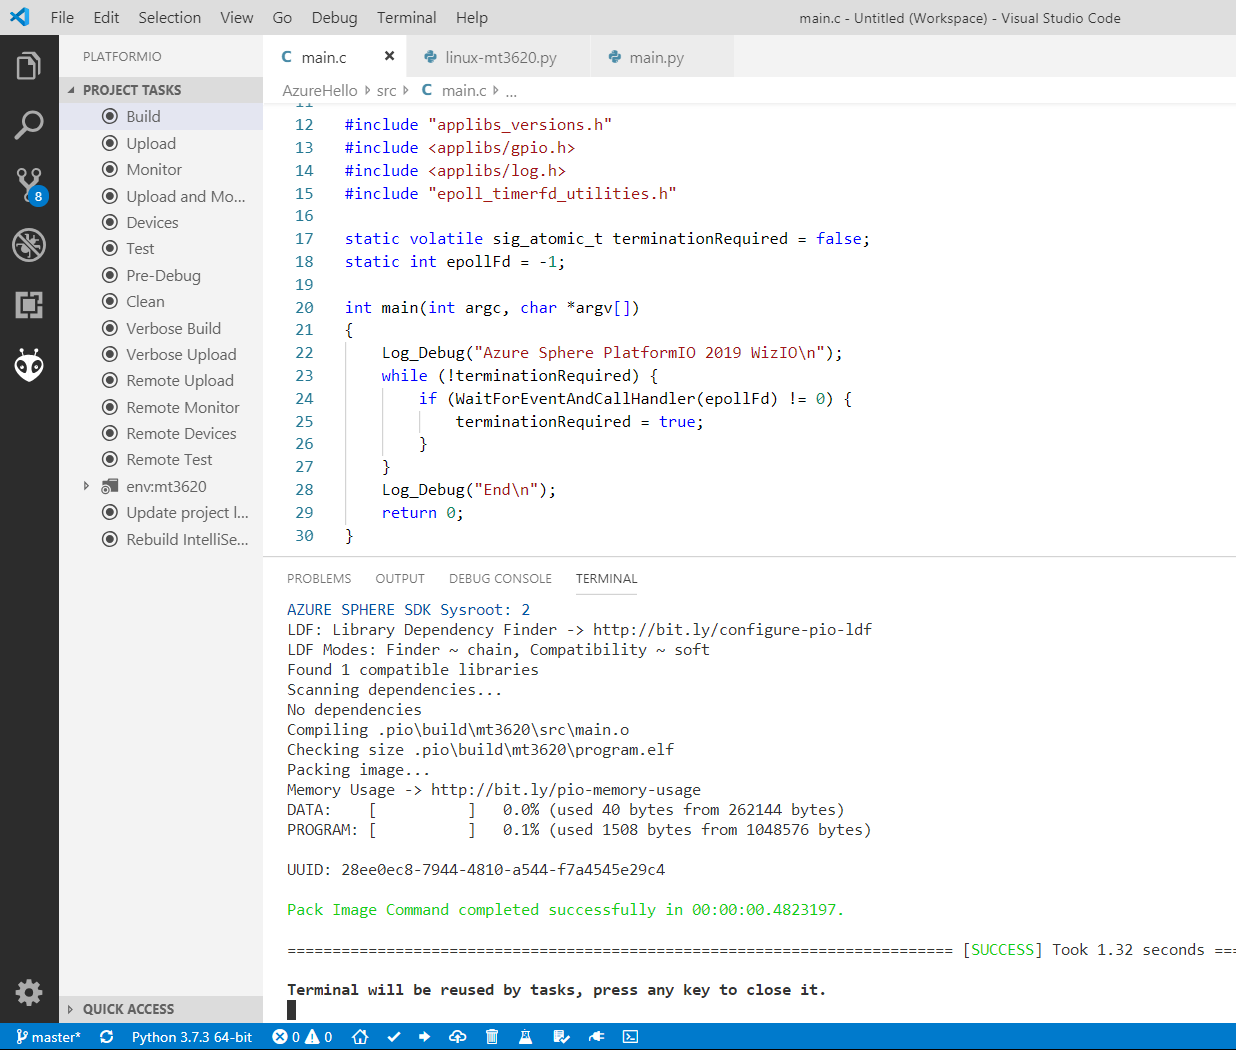This screenshot has width=1236, height=1050.
Task: Run the Devices project task
Action: (161, 222)
